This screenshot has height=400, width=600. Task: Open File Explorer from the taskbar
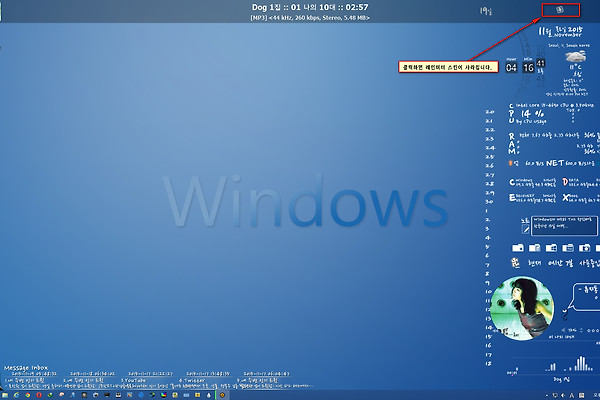point(5,395)
